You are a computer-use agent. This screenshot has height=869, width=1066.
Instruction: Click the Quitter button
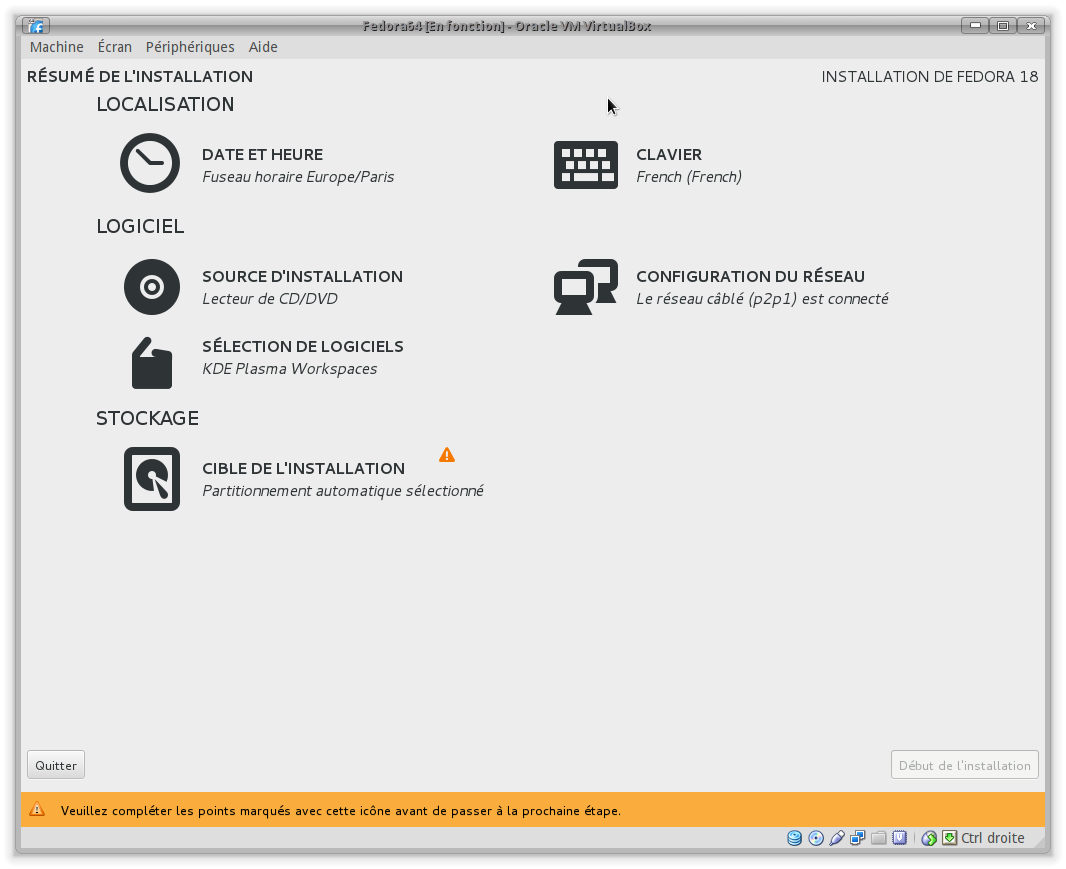[x=56, y=765]
